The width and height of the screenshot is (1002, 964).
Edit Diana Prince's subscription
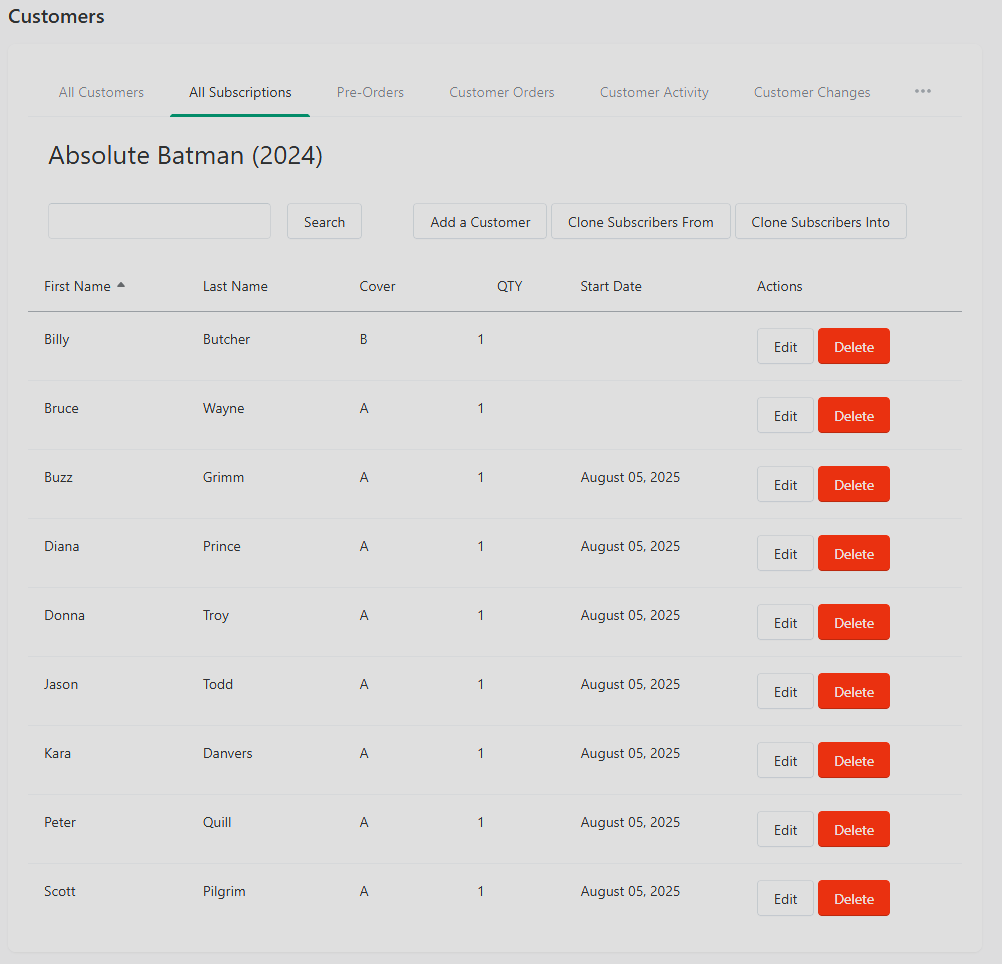tap(785, 553)
